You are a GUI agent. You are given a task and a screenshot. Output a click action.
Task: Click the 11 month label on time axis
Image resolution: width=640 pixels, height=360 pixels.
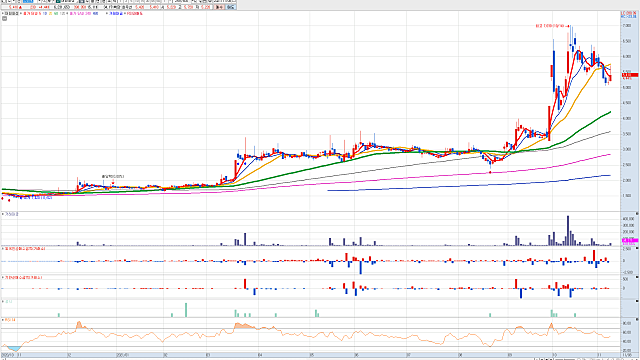click(x=599, y=355)
